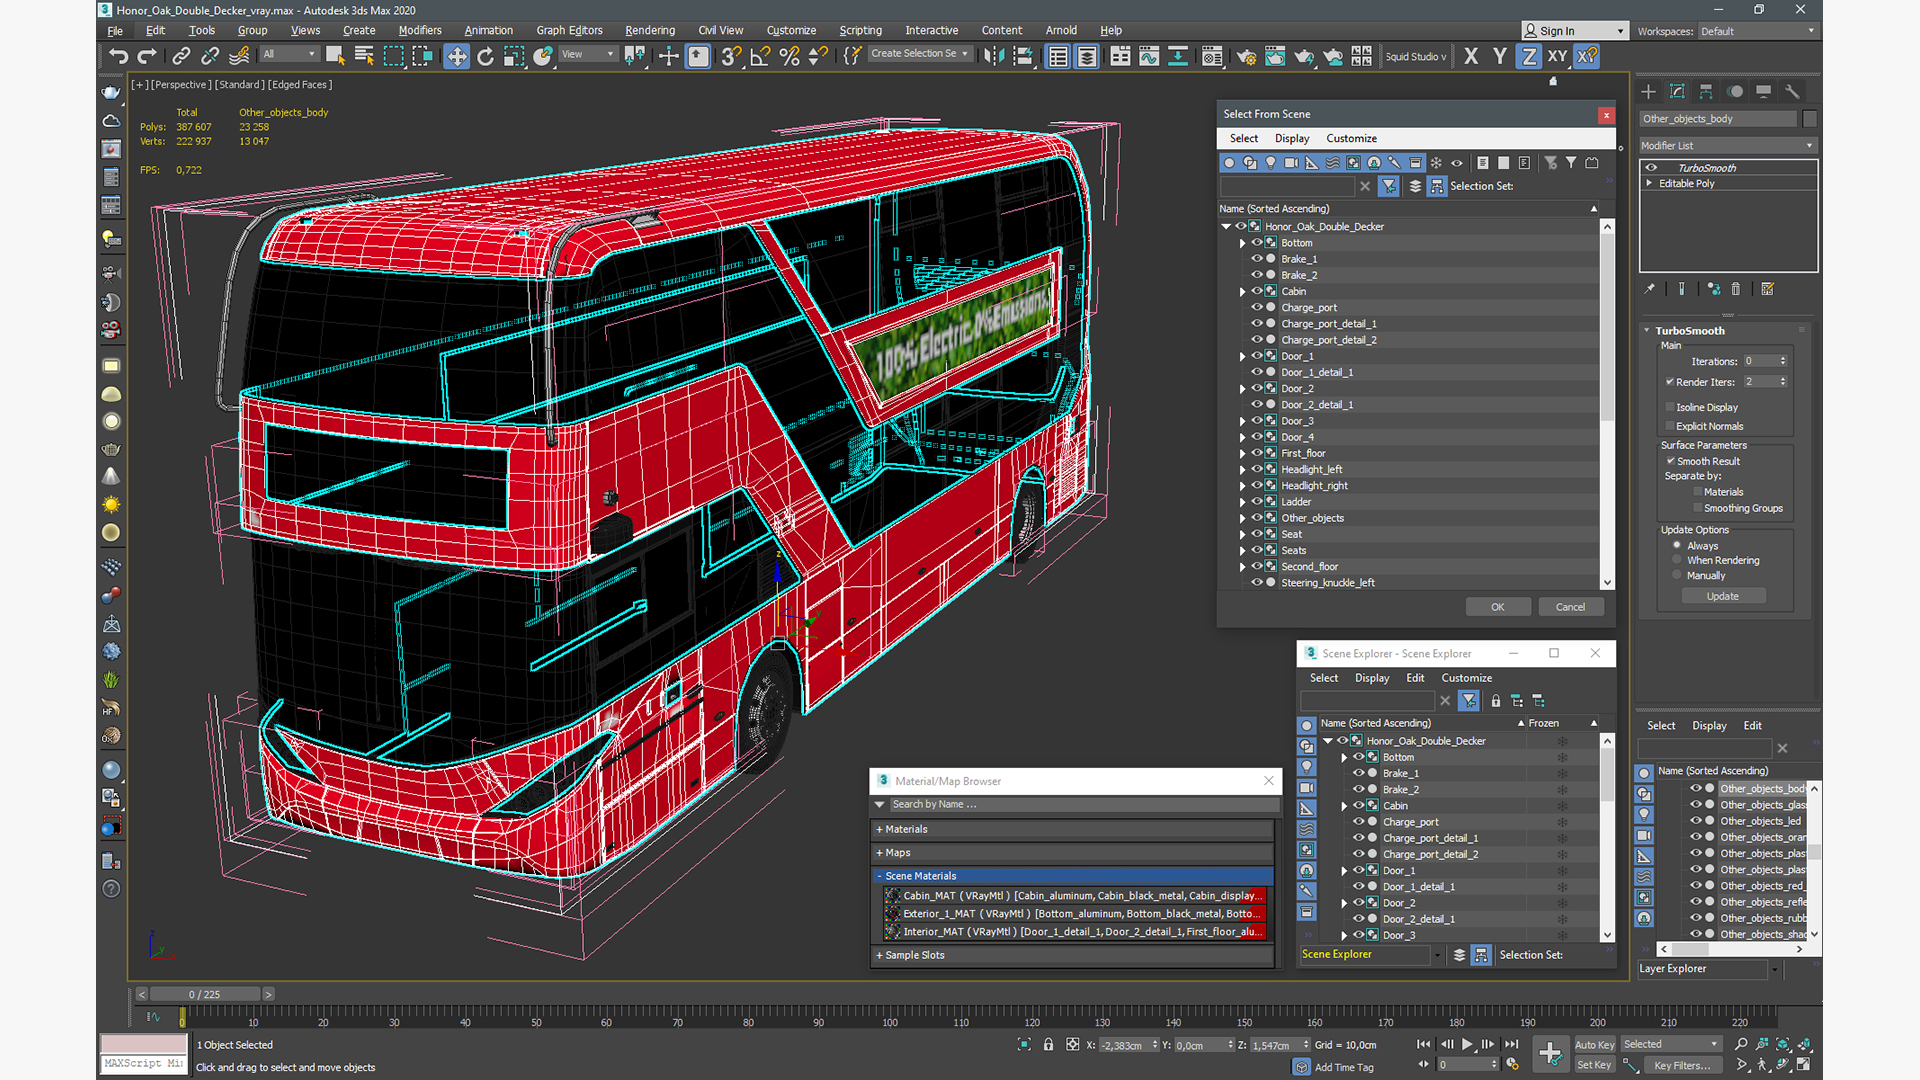Click the TurboSmooth modifier icon
The height and width of the screenshot is (1080, 1920).
(1652, 167)
